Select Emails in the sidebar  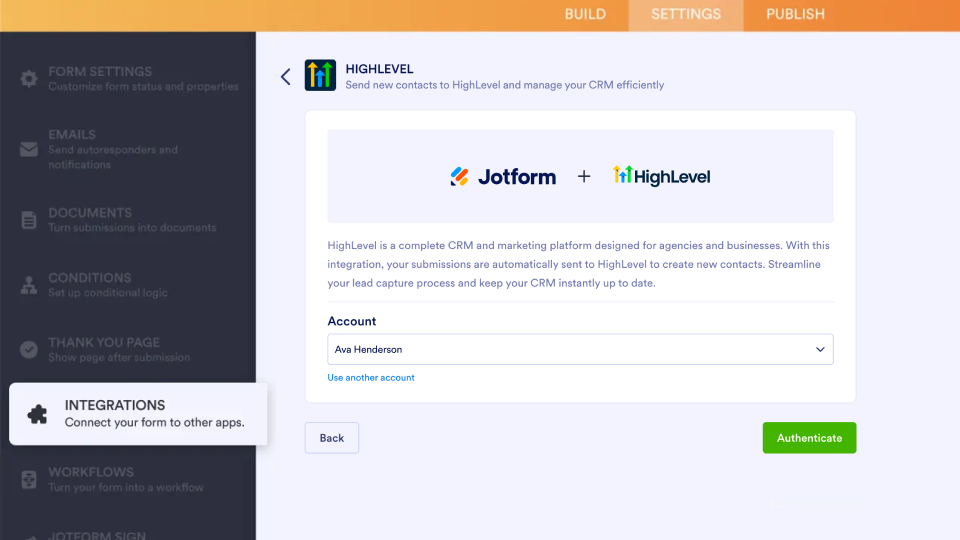(x=128, y=149)
